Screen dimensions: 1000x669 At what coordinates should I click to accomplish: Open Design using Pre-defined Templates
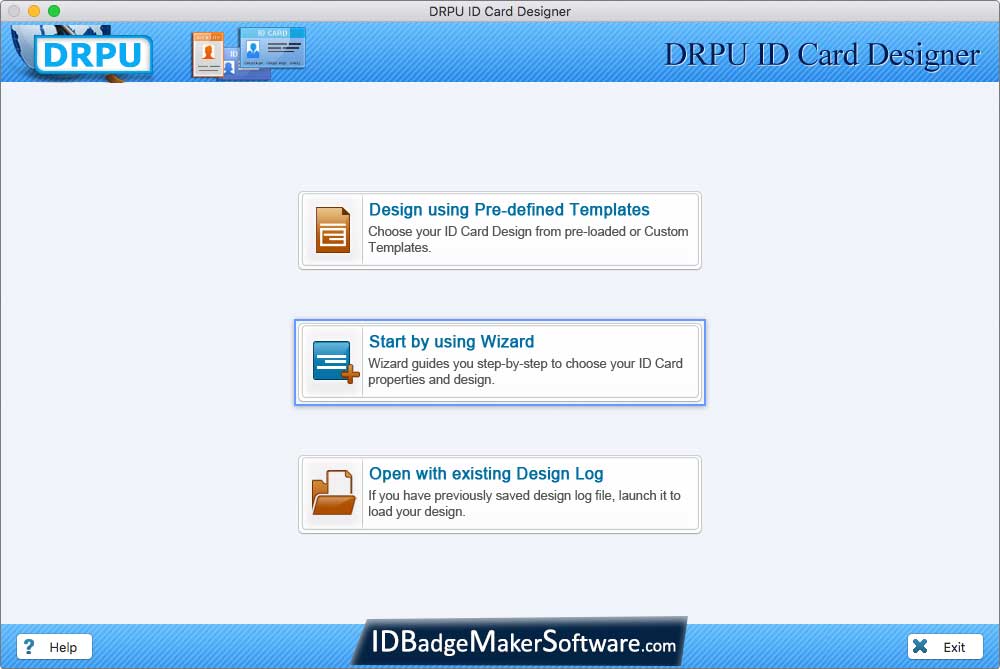[x=500, y=230]
